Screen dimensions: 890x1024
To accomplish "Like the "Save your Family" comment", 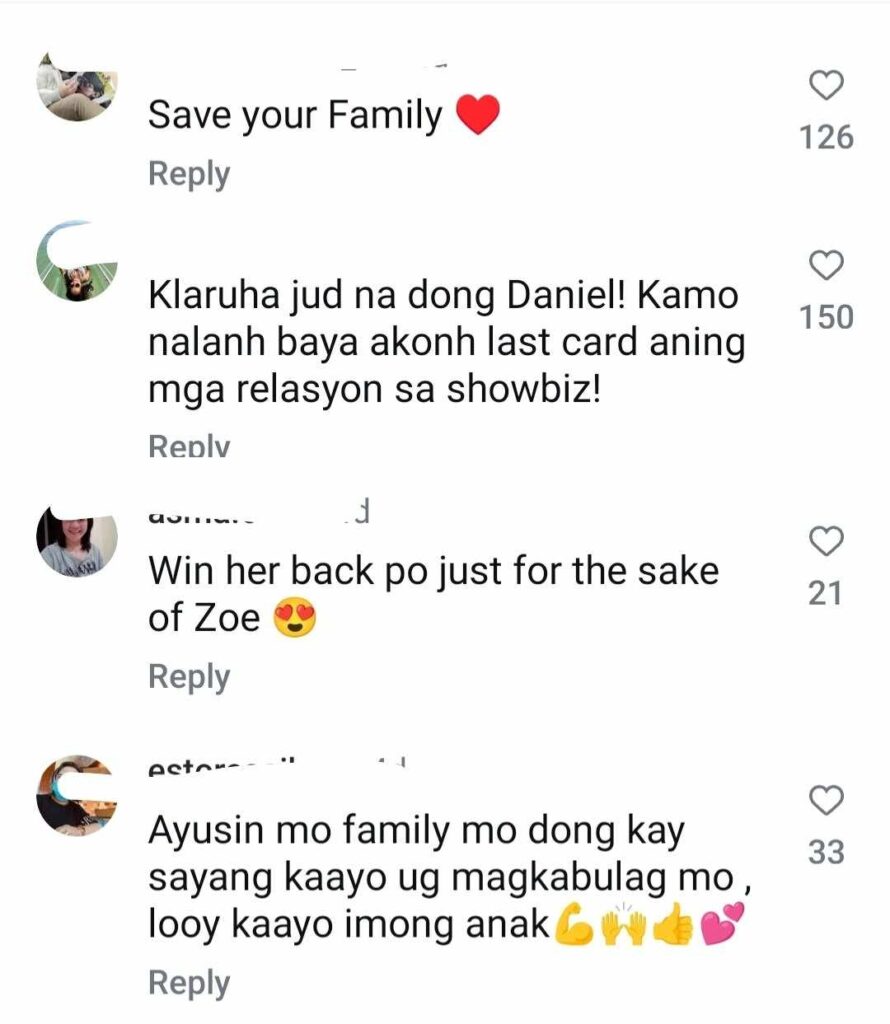I will 826,86.
